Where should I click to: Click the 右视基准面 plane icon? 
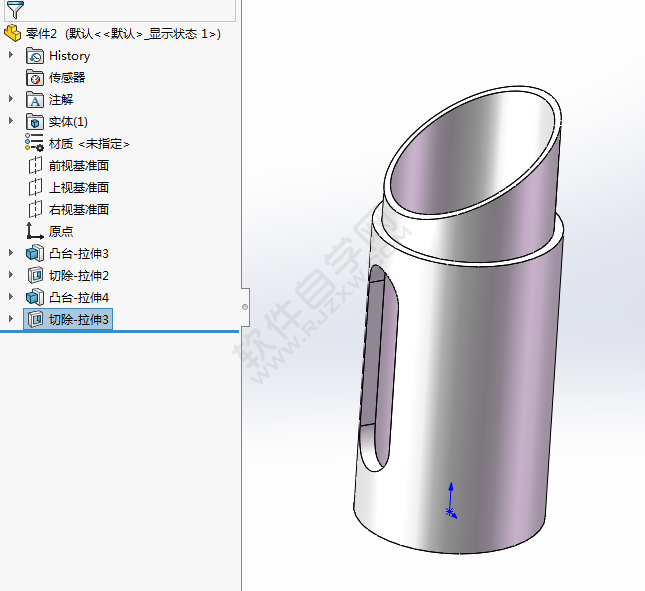(x=35, y=209)
